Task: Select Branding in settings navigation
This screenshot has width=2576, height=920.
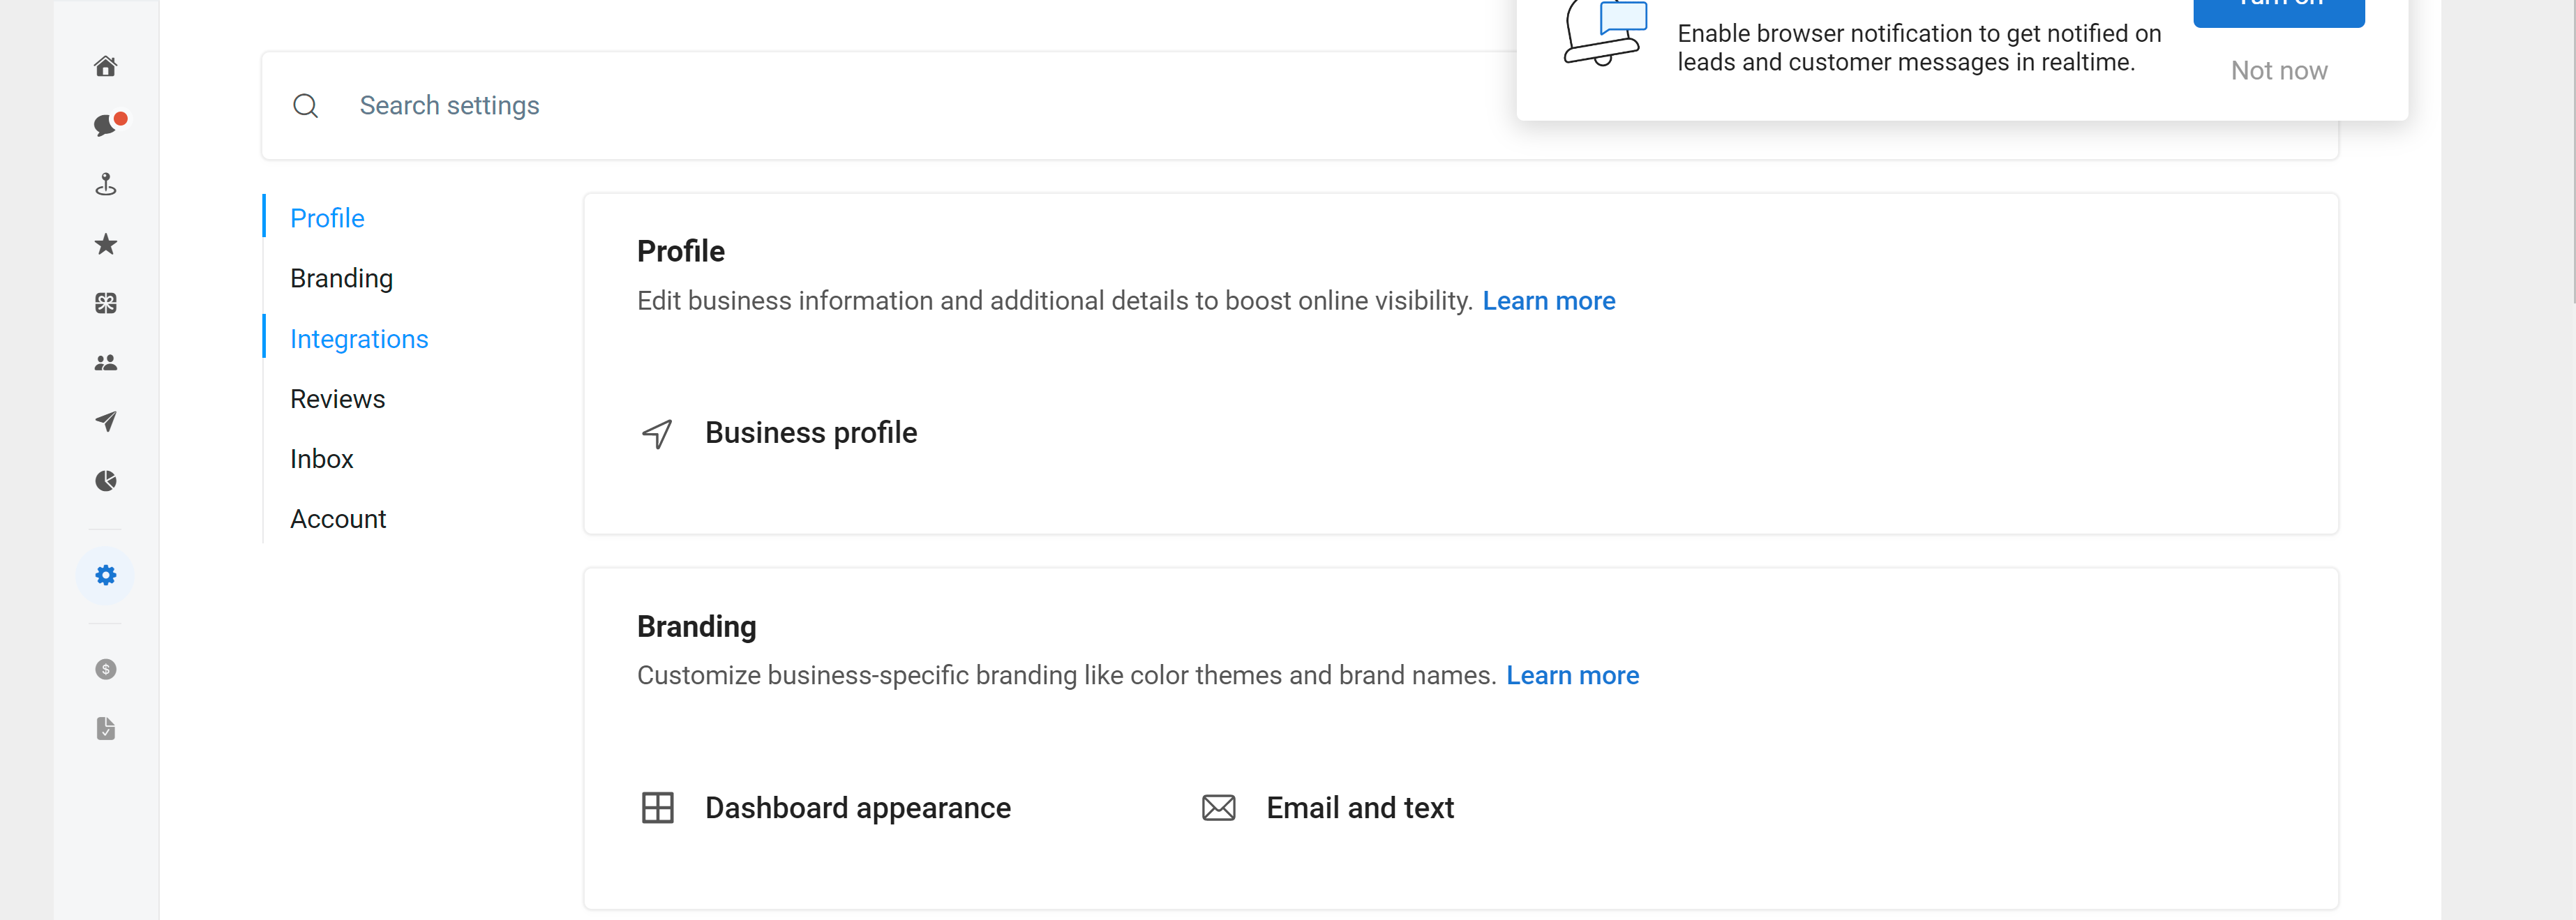Action: (341, 278)
